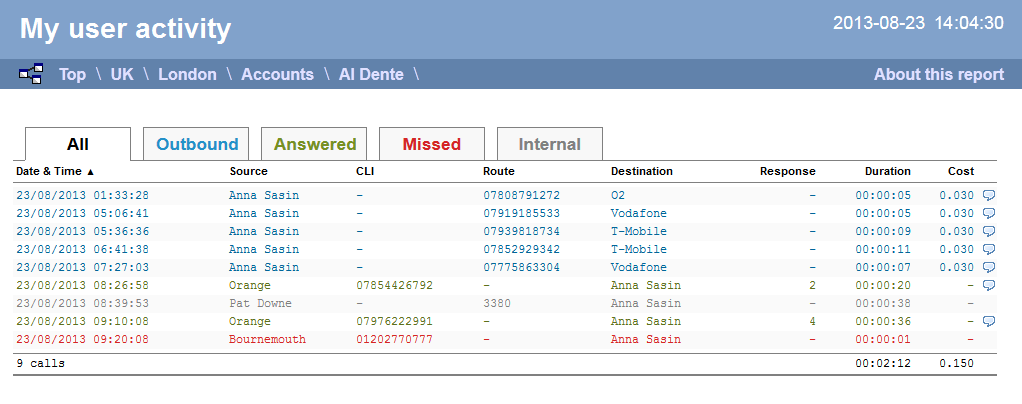Click the UK breadcrumb link

click(122, 74)
